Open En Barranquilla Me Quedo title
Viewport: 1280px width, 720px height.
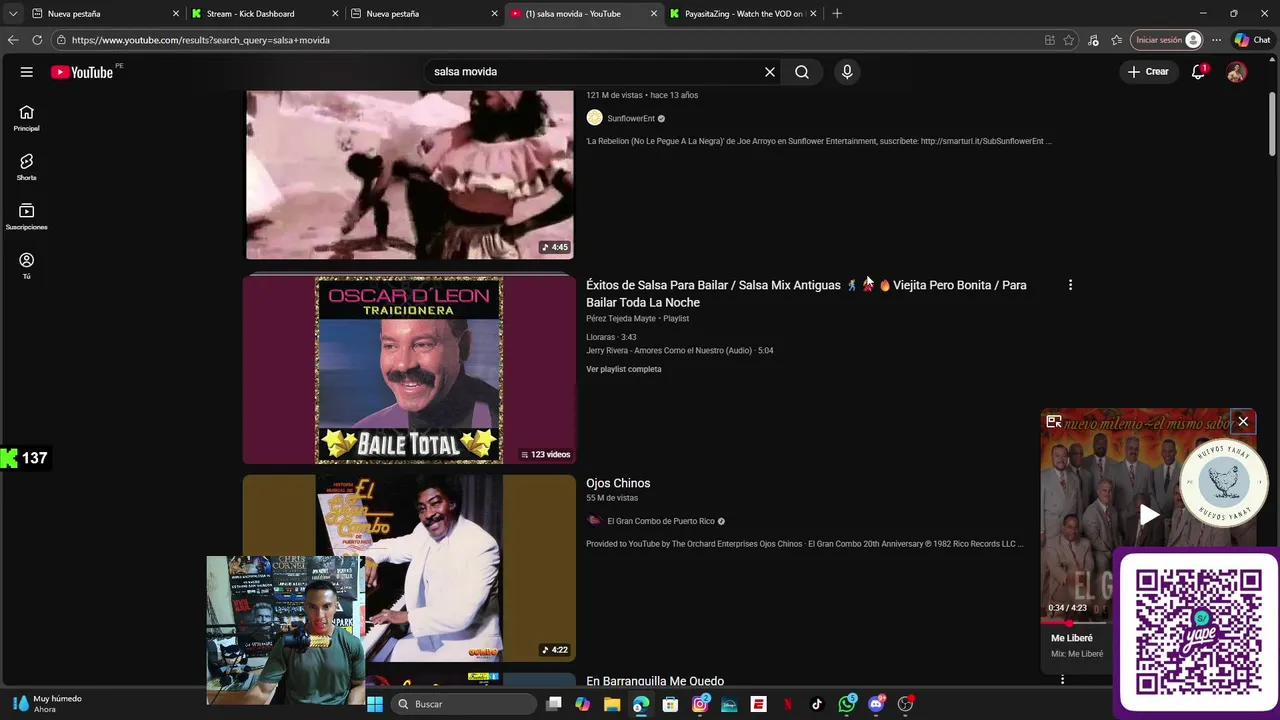click(x=655, y=681)
